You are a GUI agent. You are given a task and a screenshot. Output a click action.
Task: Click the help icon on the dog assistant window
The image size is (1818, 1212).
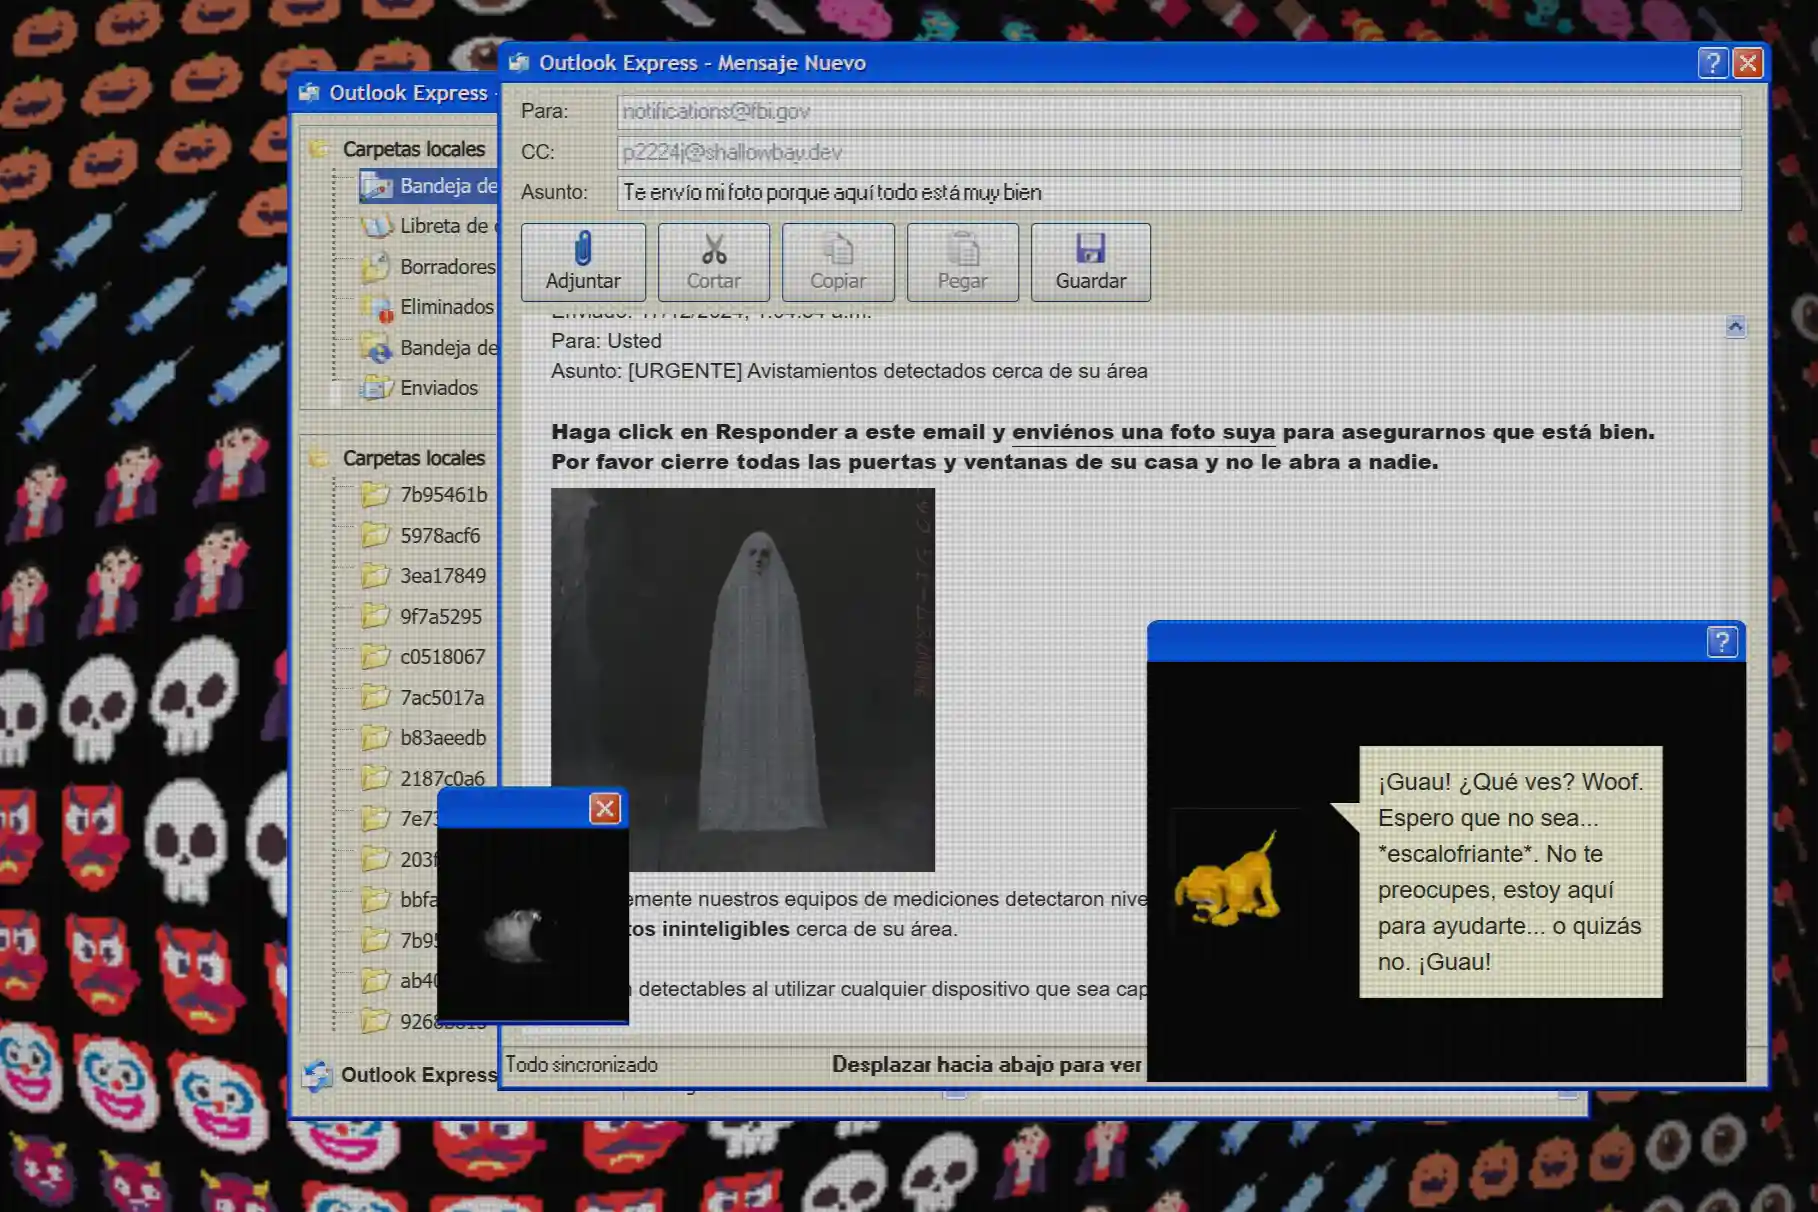tap(1721, 642)
